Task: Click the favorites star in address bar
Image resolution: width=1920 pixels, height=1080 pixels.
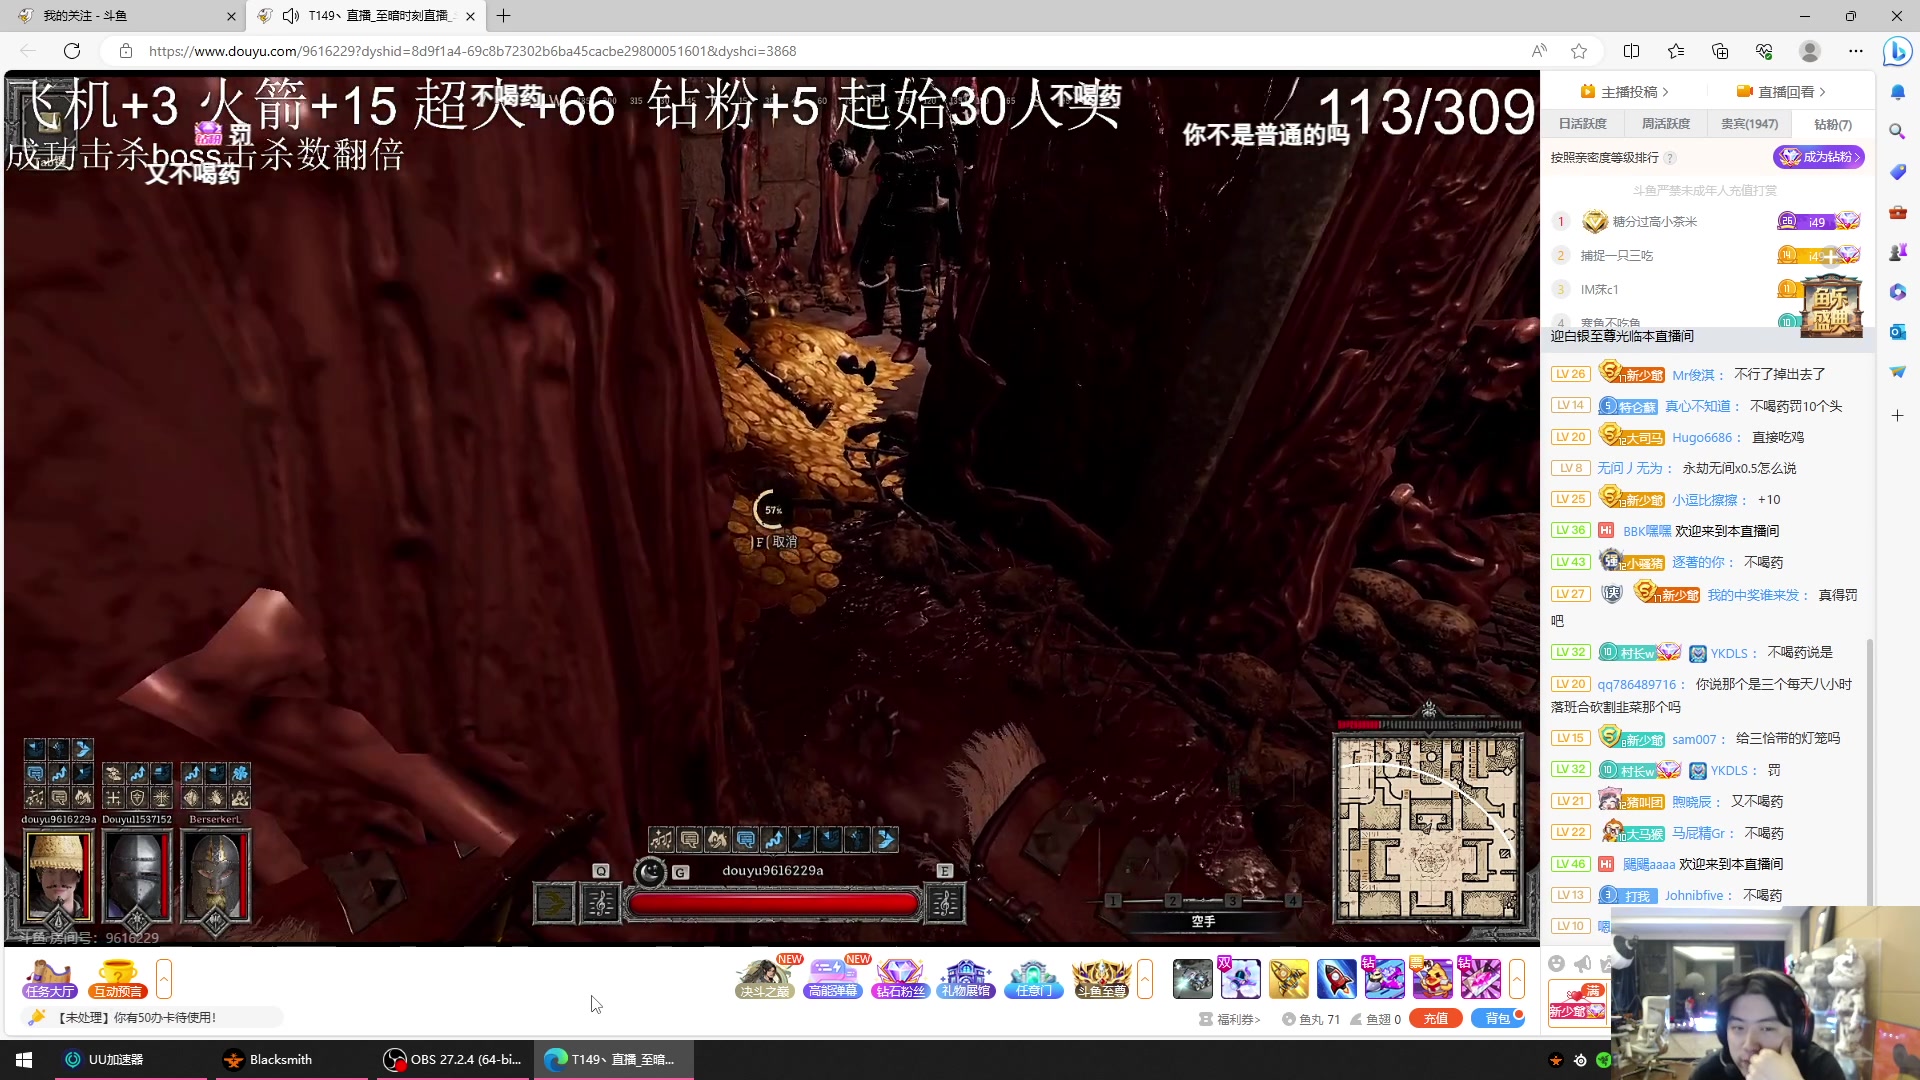Action: [1579, 51]
